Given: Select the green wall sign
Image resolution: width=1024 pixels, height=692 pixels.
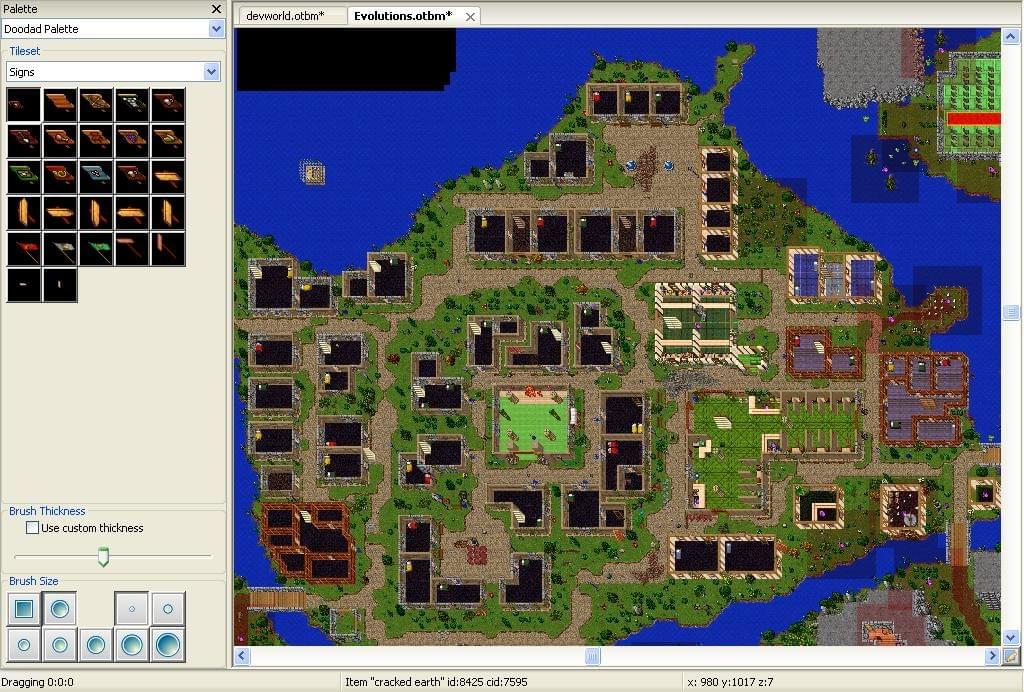Looking at the screenshot, I should pyautogui.click(x=24, y=177).
